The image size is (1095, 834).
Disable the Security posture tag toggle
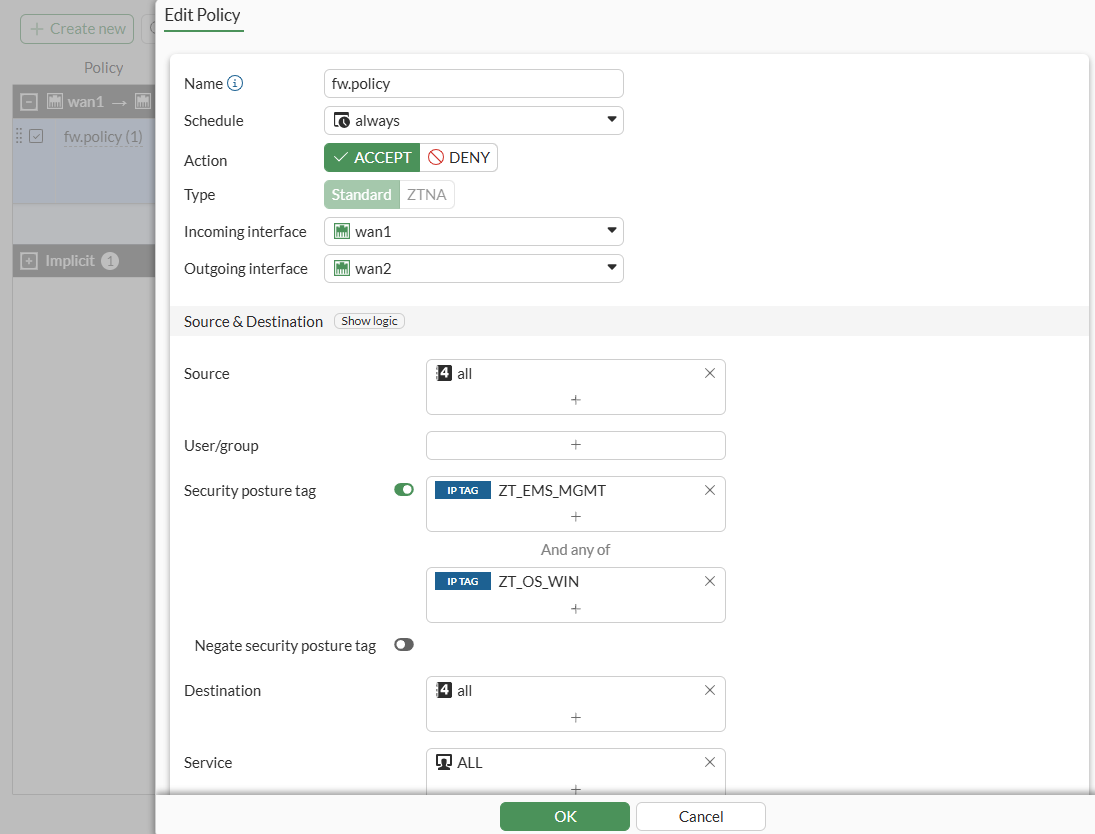(404, 490)
